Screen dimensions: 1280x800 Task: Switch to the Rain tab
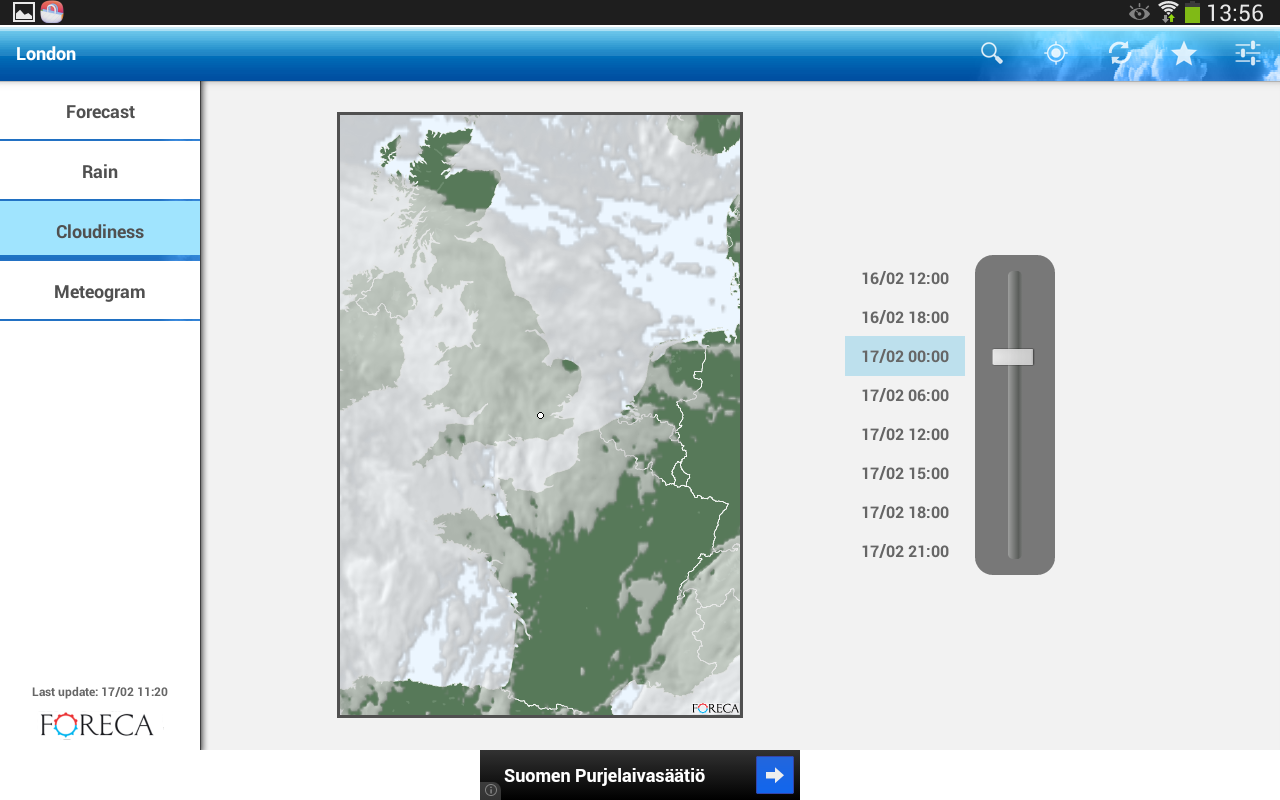pyautogui.click(x=100, y=172)
